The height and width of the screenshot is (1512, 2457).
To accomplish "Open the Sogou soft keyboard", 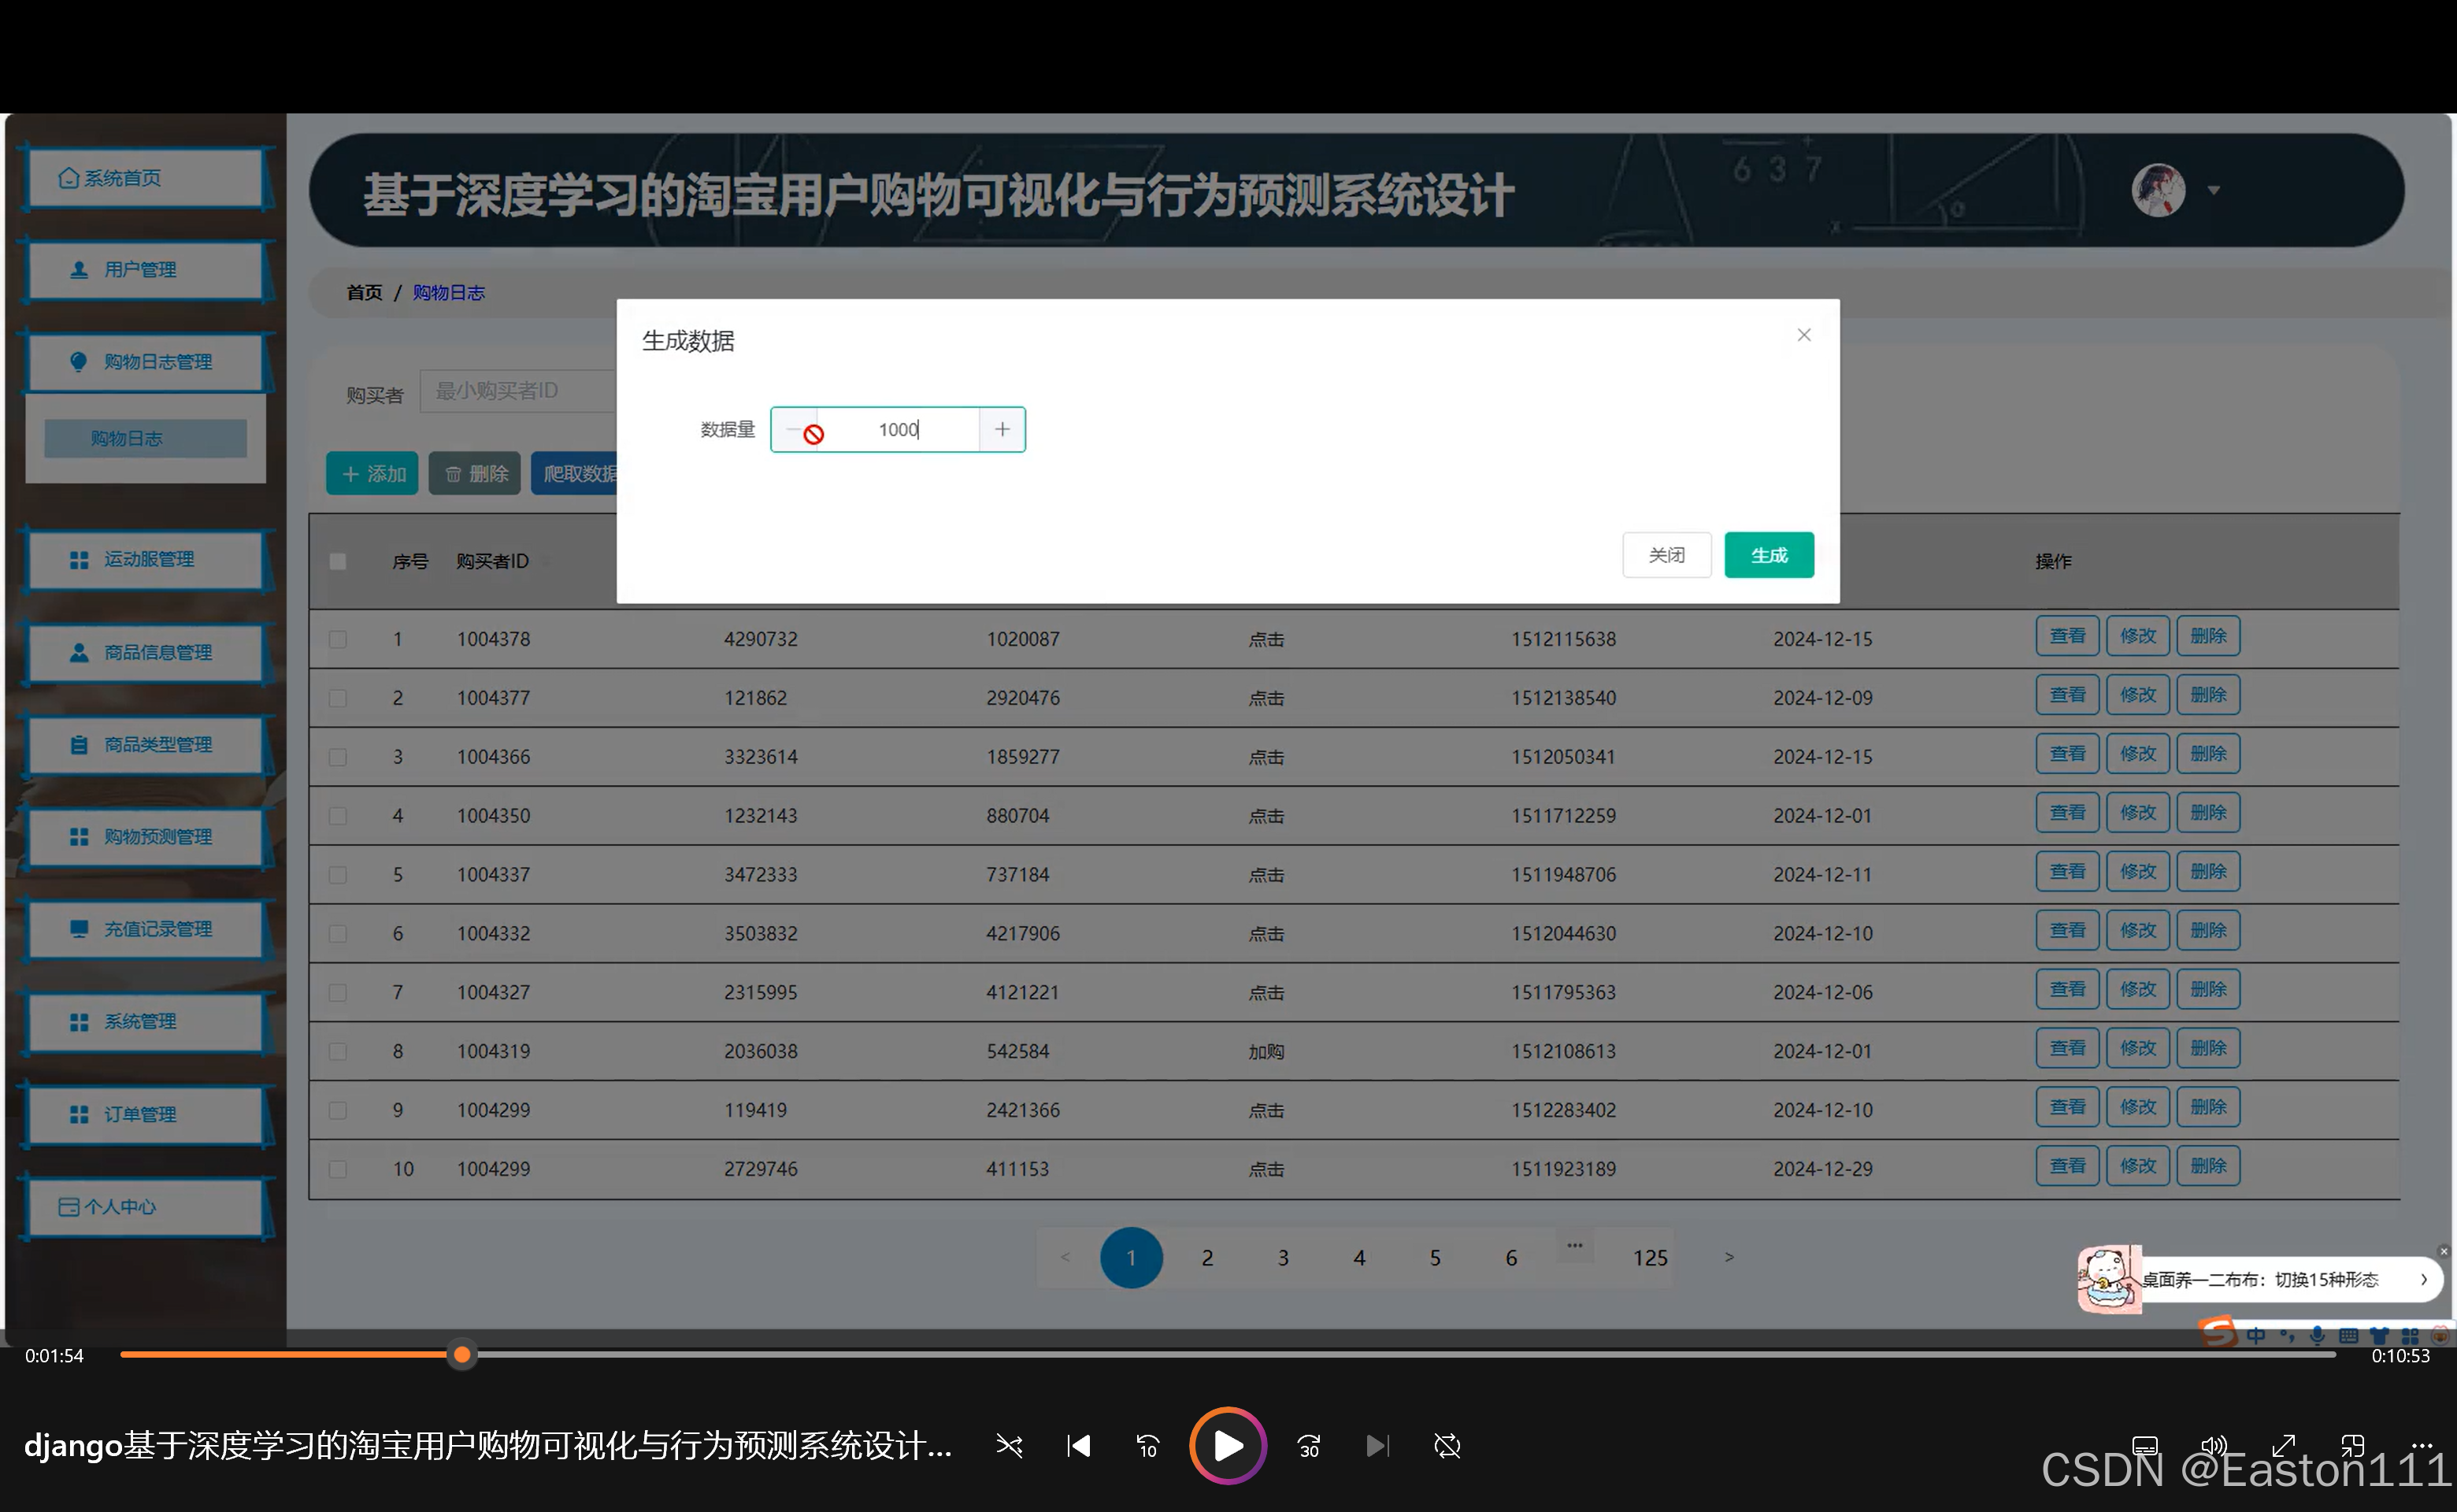I will pos(2348,1336).
